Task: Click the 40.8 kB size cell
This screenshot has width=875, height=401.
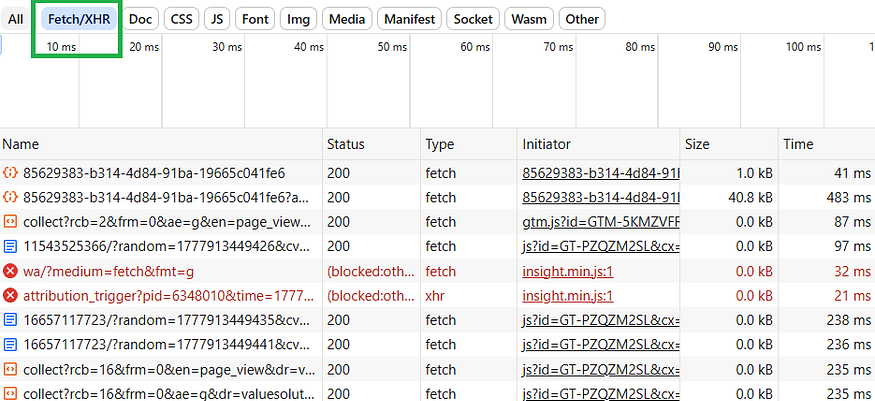Action: [x=729, y=198]
